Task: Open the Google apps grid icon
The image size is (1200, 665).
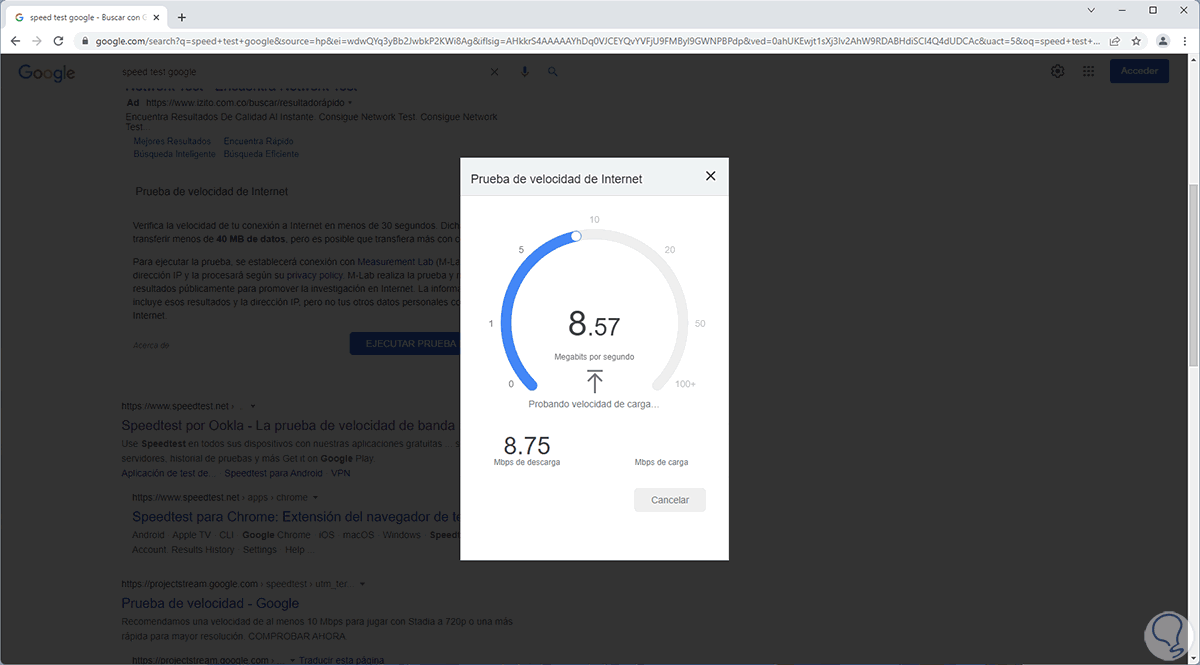Action: 1089,71
